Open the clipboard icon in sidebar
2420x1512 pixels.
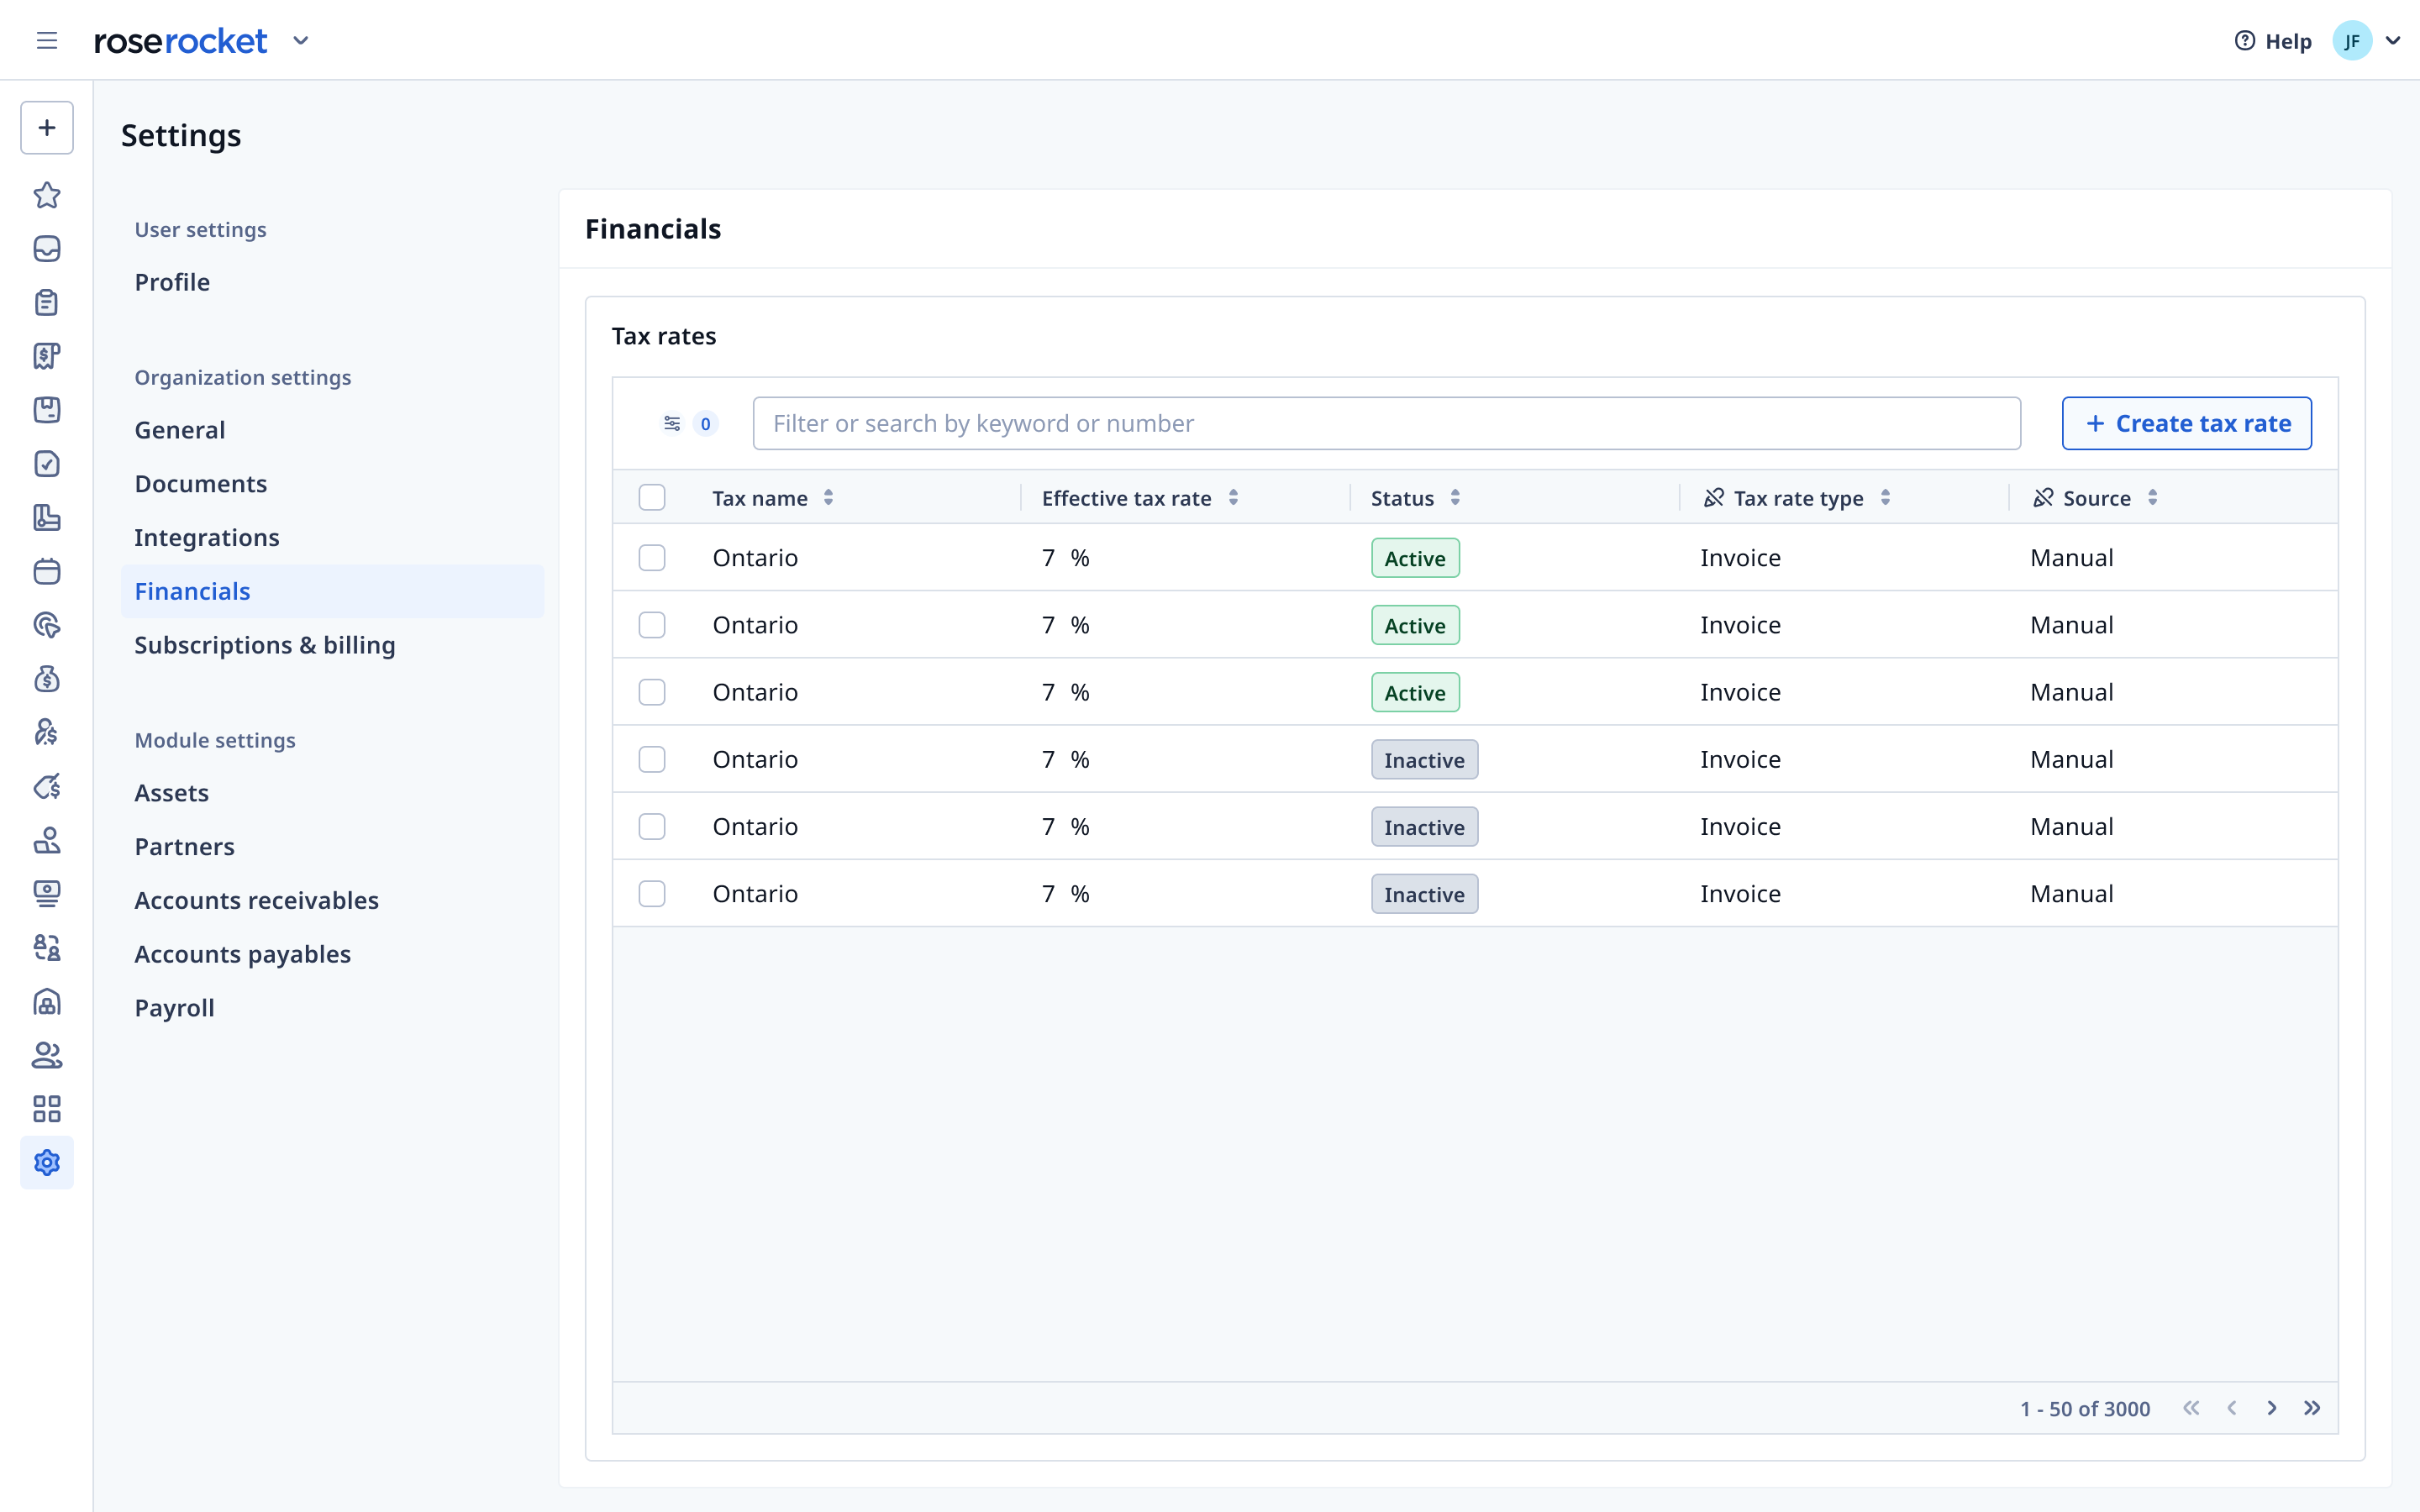click(47, 302)
